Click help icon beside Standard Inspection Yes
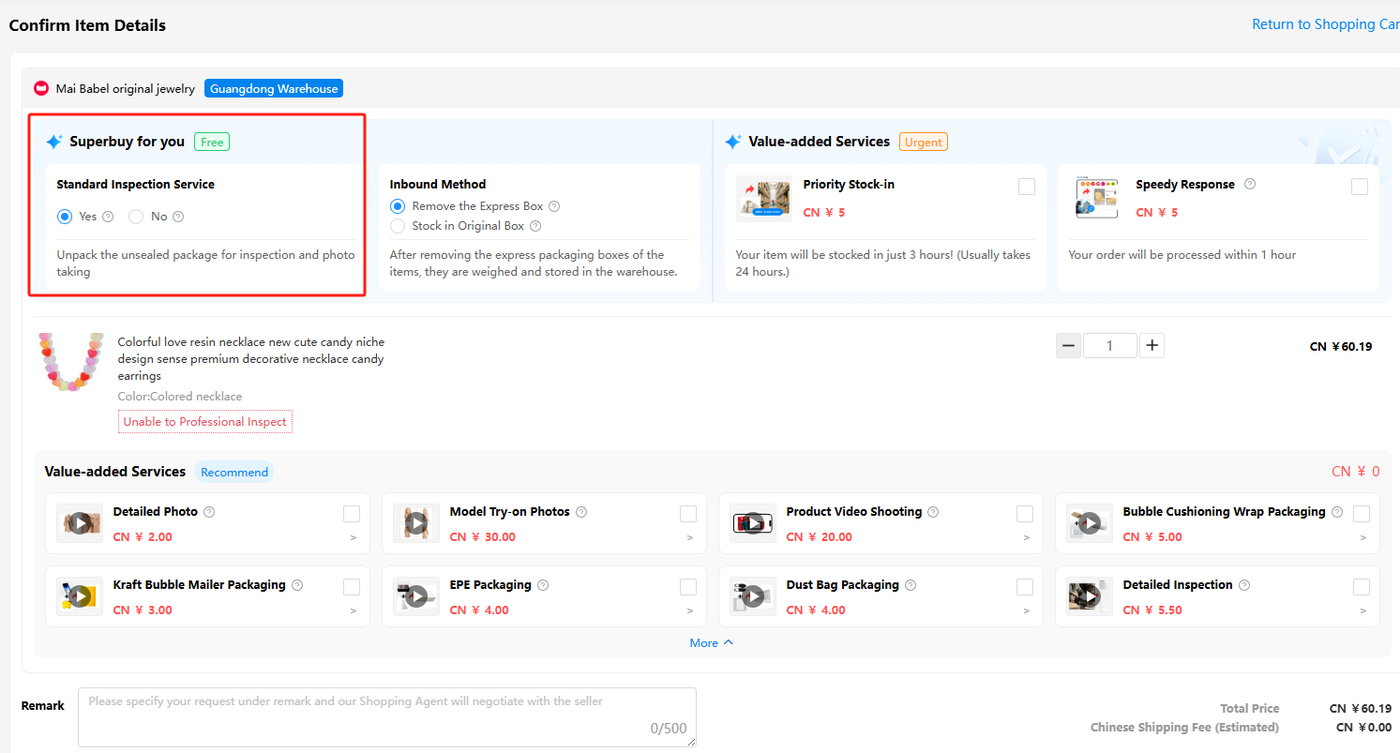1400x753 pixels. pos(108,217)
